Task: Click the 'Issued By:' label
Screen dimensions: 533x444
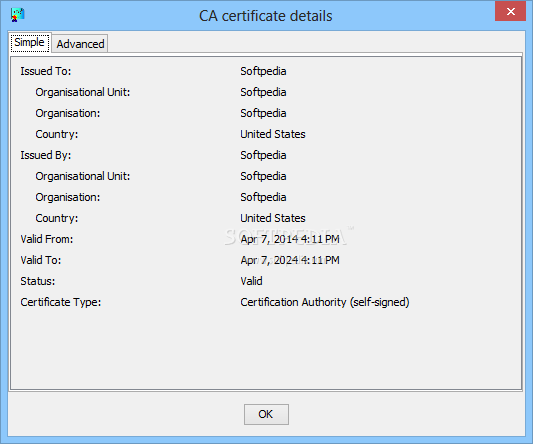Action: click(x=46, y=155)
